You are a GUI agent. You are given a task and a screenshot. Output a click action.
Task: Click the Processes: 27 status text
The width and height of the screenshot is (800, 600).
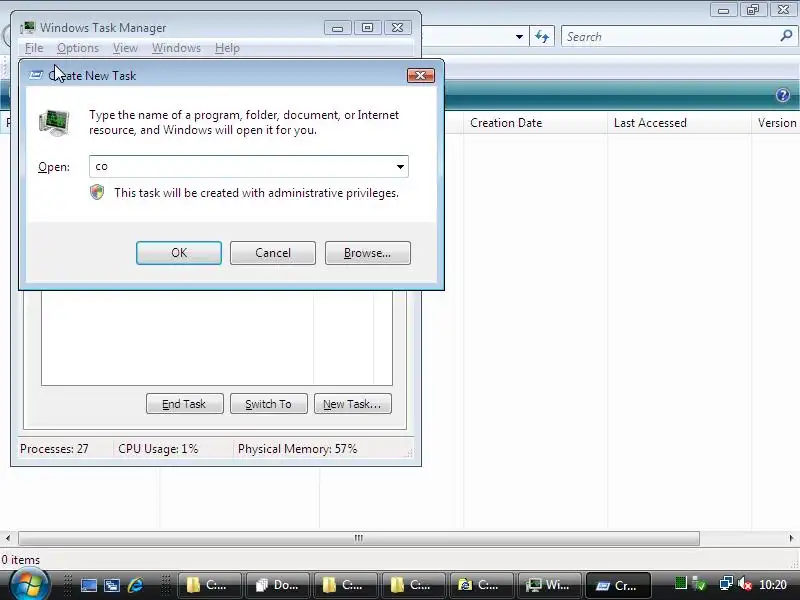[x=54, y=449]
